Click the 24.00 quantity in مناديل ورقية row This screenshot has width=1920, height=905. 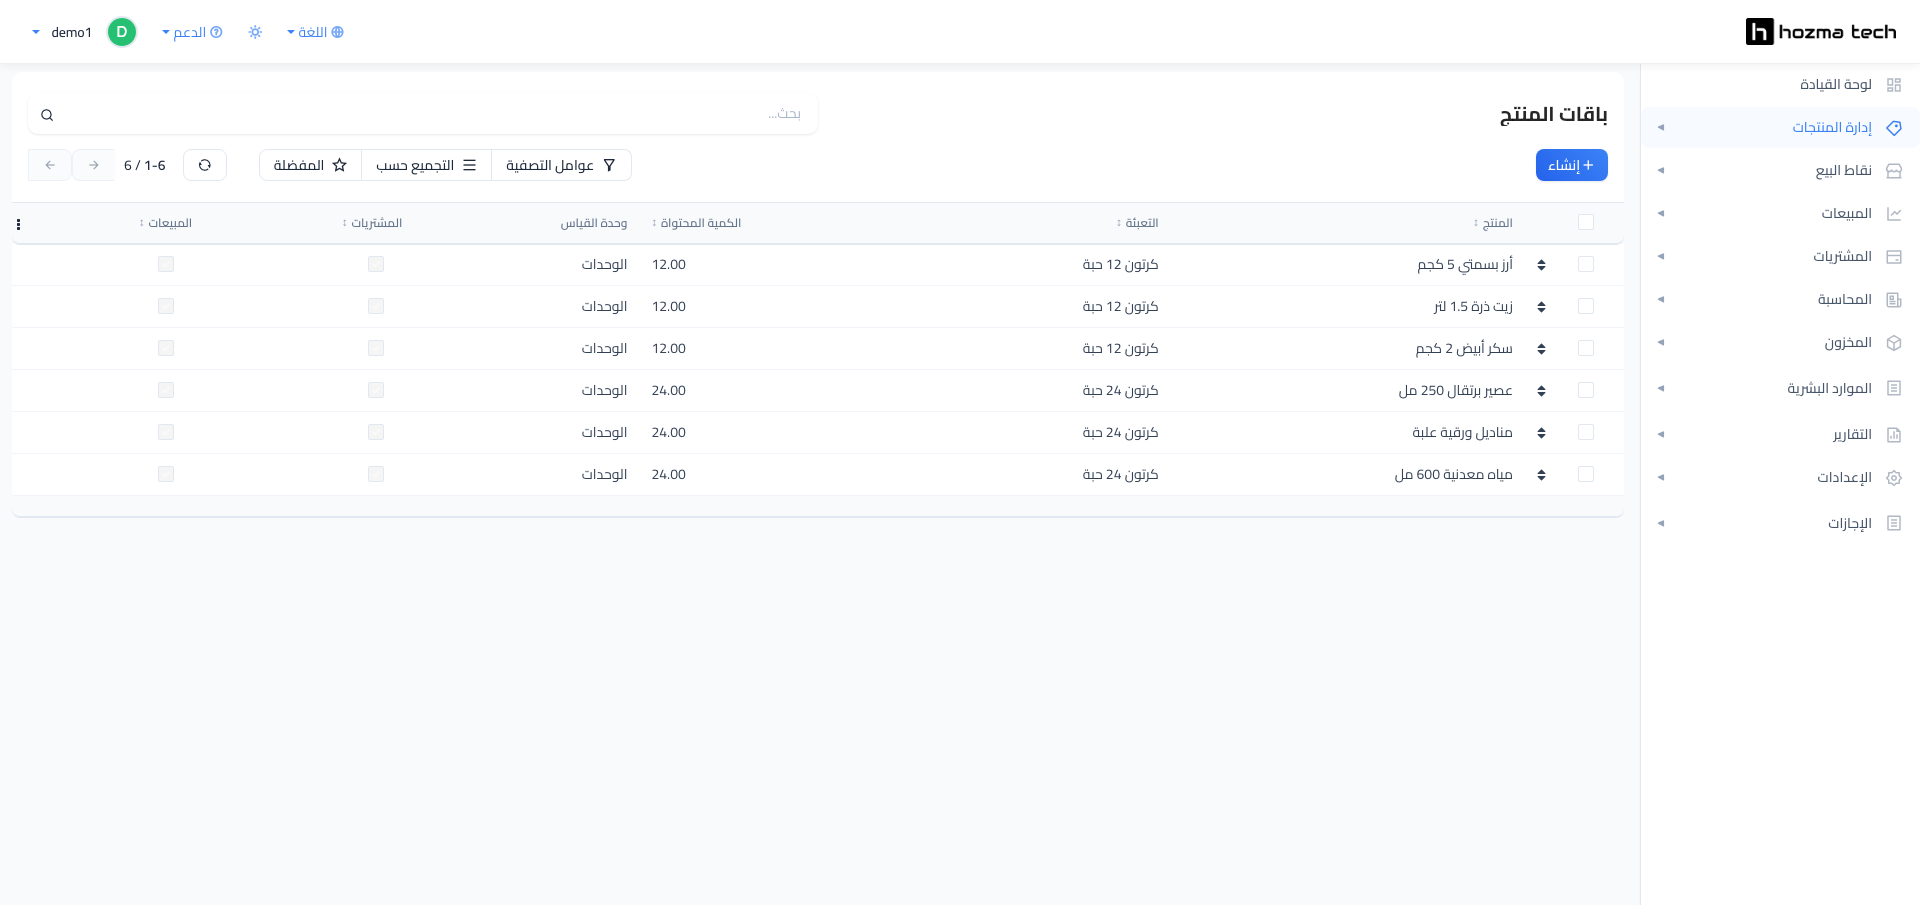[x=669, y=433]
